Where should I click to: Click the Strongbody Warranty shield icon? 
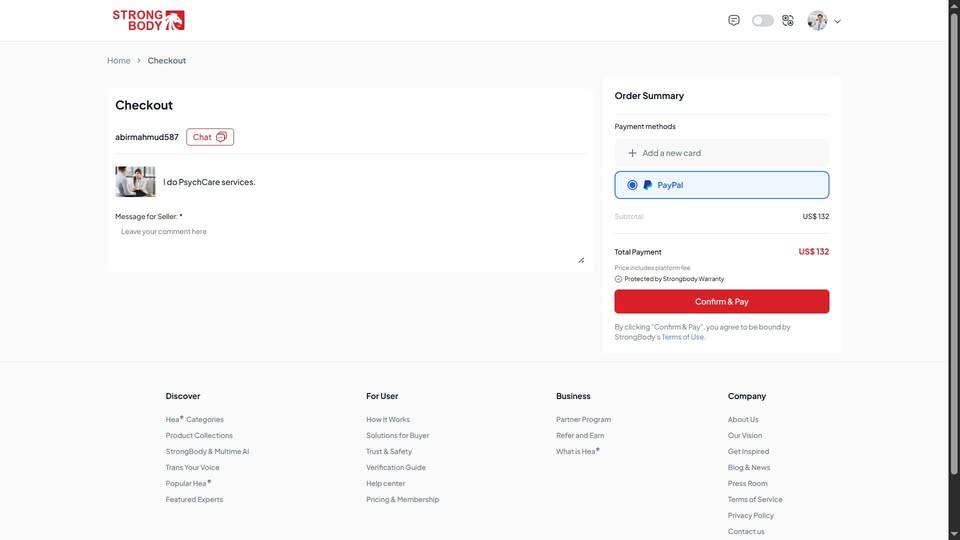click(618, 279)
